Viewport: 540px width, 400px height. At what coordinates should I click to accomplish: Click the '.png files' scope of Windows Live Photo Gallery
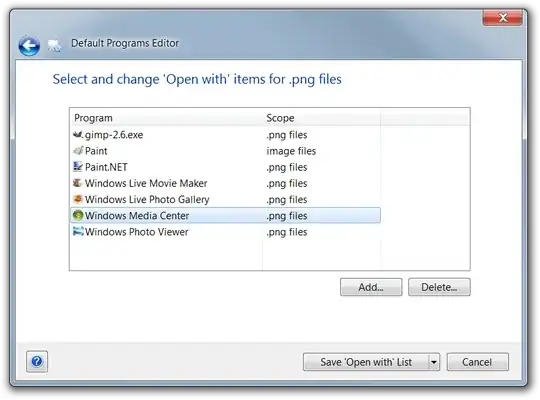[x=287, y=200]
